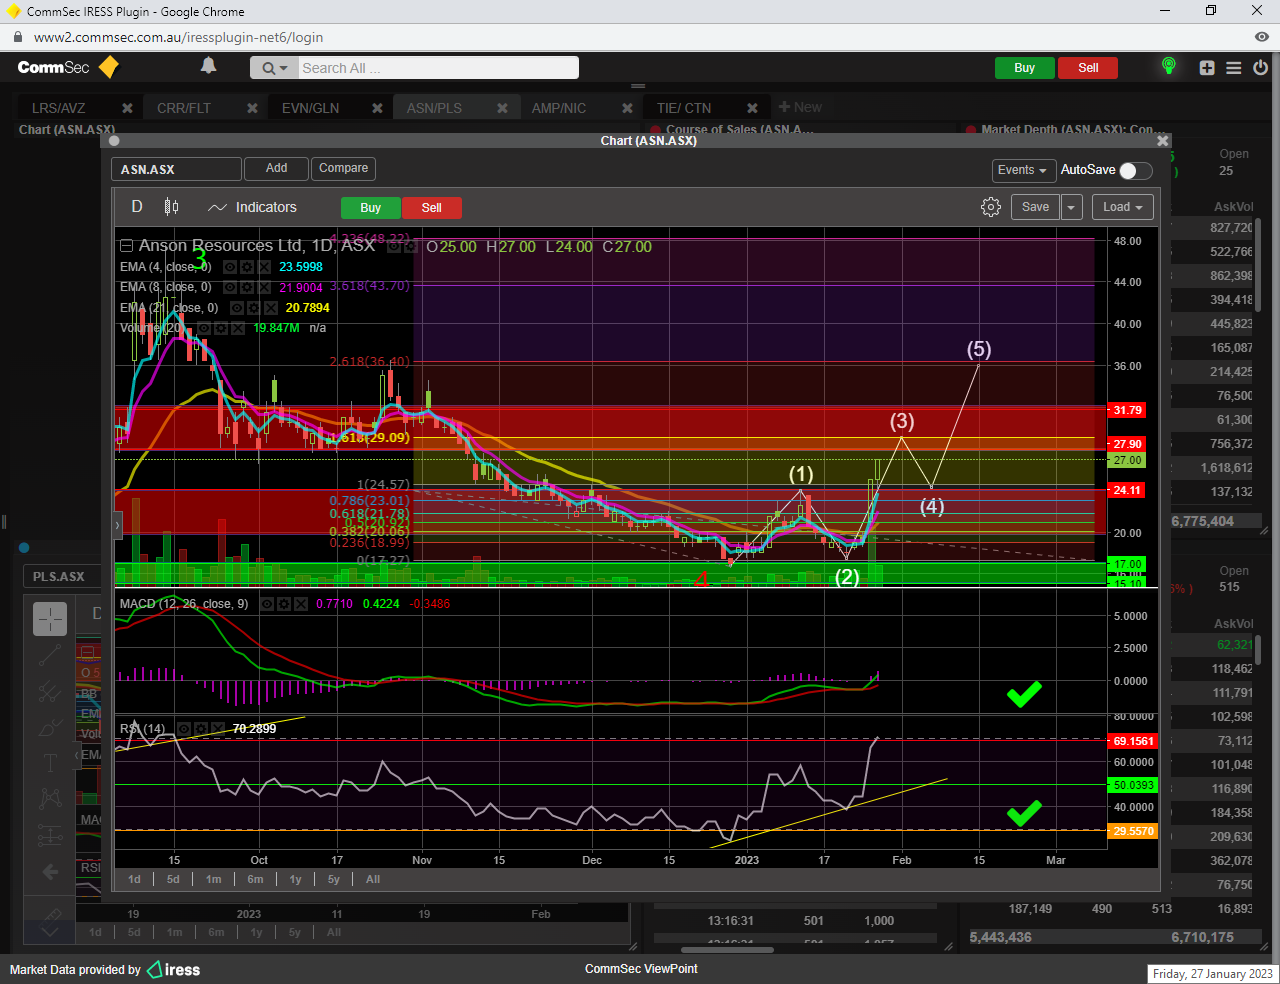Click Buy in the chart toolbar
This screenshot has width=1280, height=984.
click(x=371, y=208)
